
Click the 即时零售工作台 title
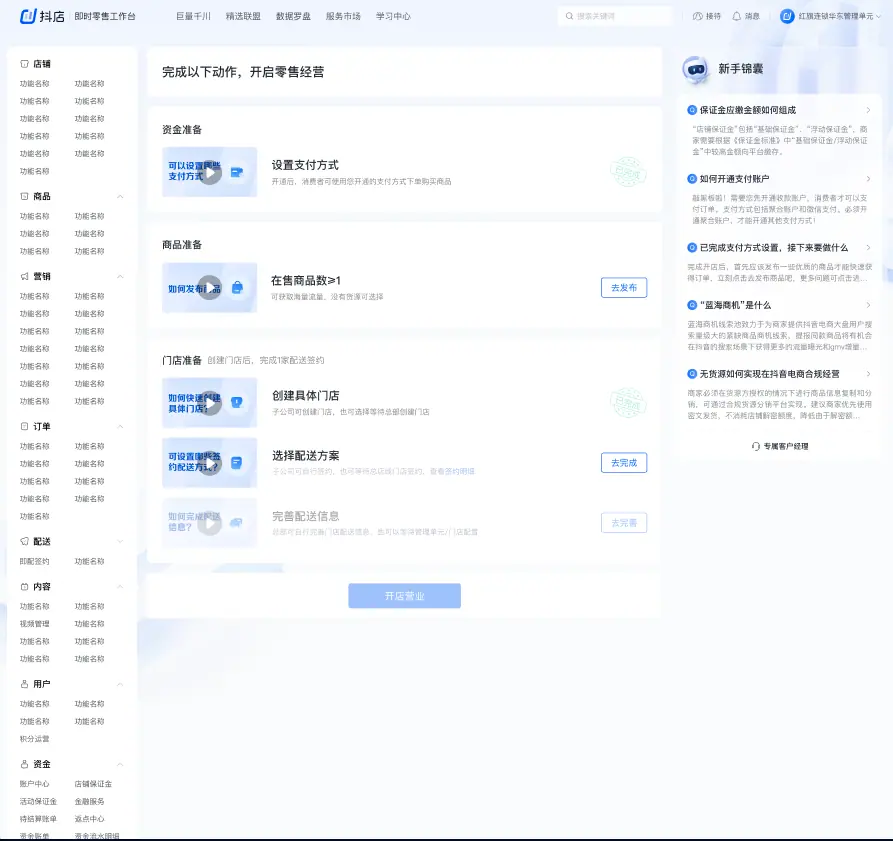click(x=105, y=17)
